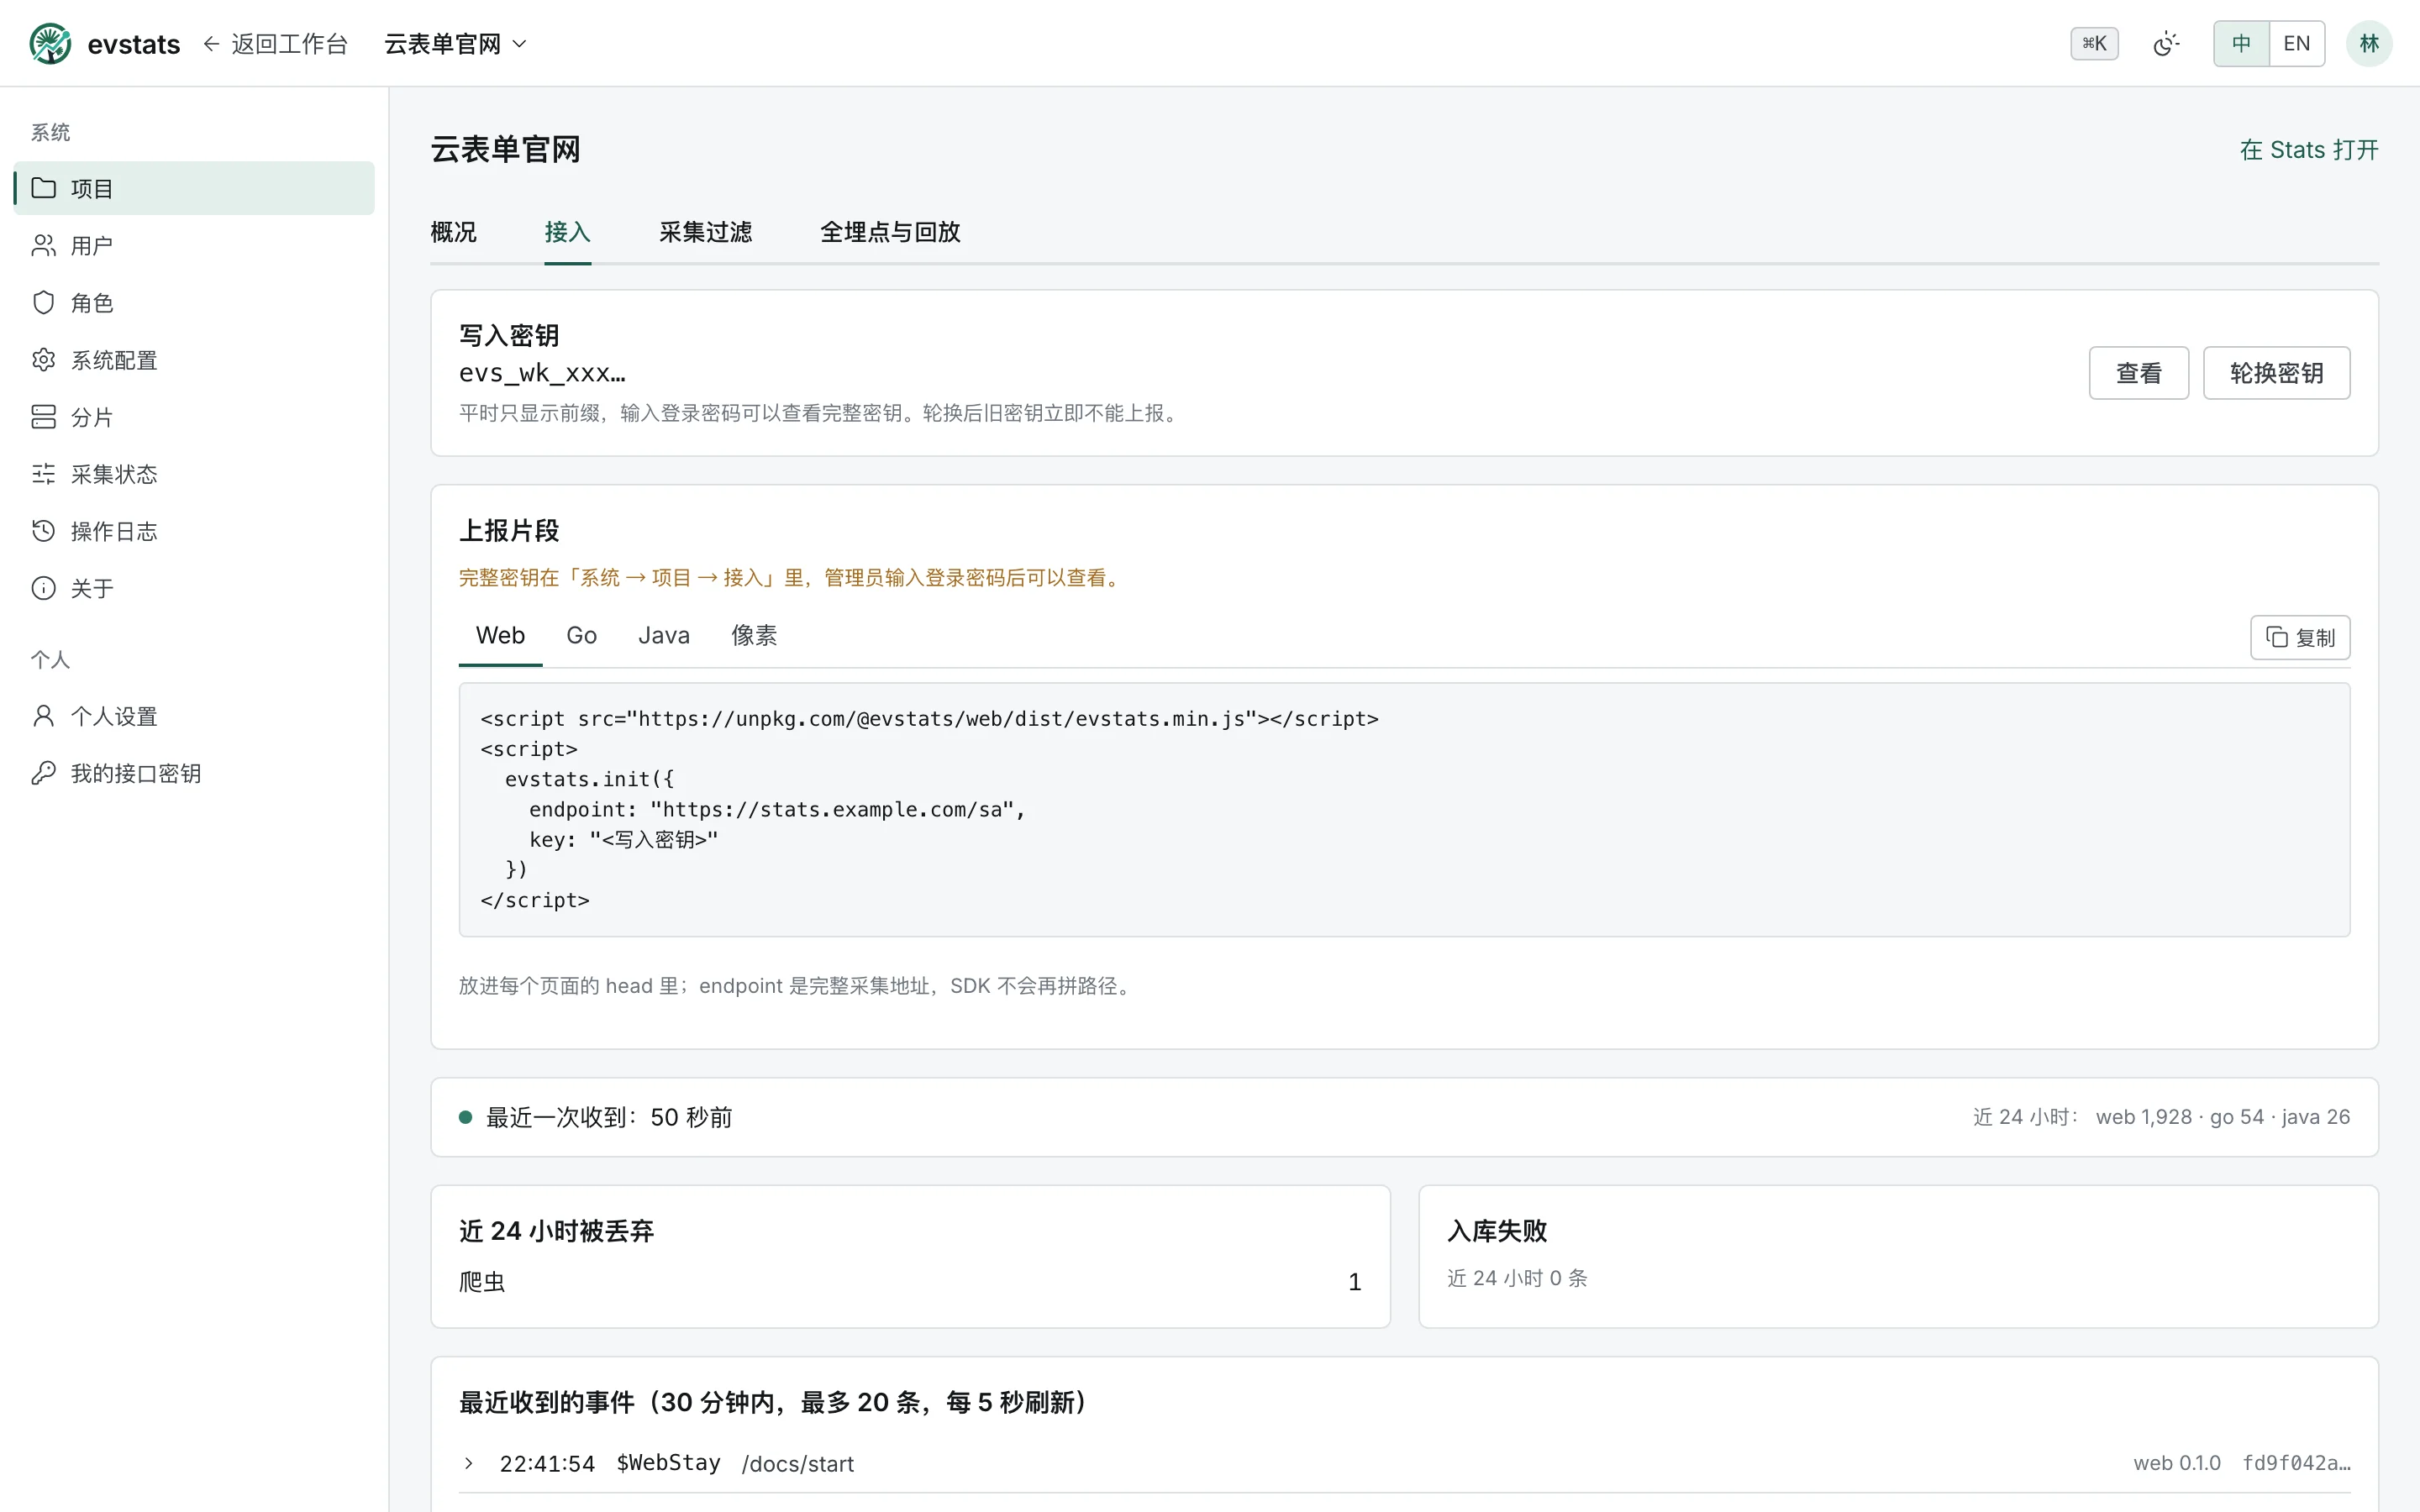Switch to 概况 tab
This screenshot has width=2420, height=1512.
pyautogui.click(x=453, y=232)
